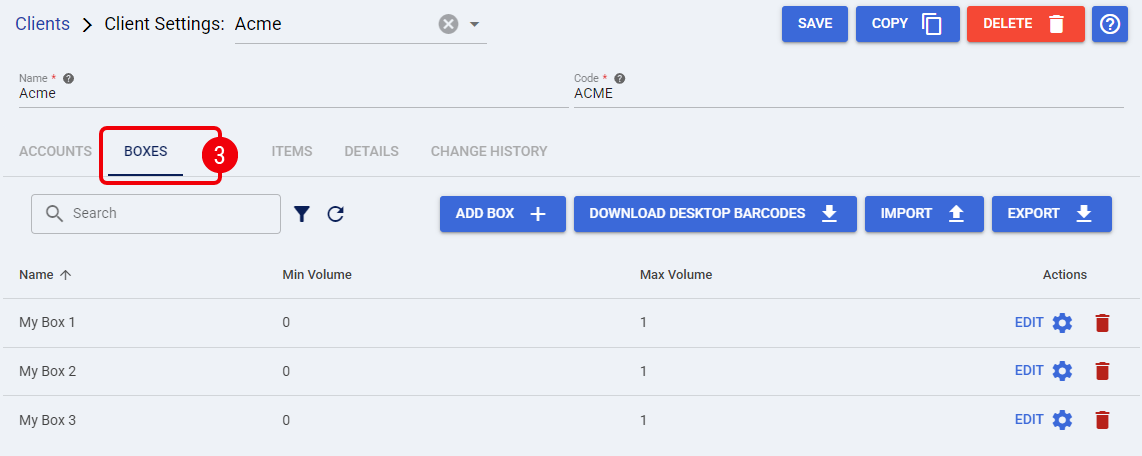Navigate back to Clients breadcrumb
The image size is (1142, 456).
coord(42,24)
